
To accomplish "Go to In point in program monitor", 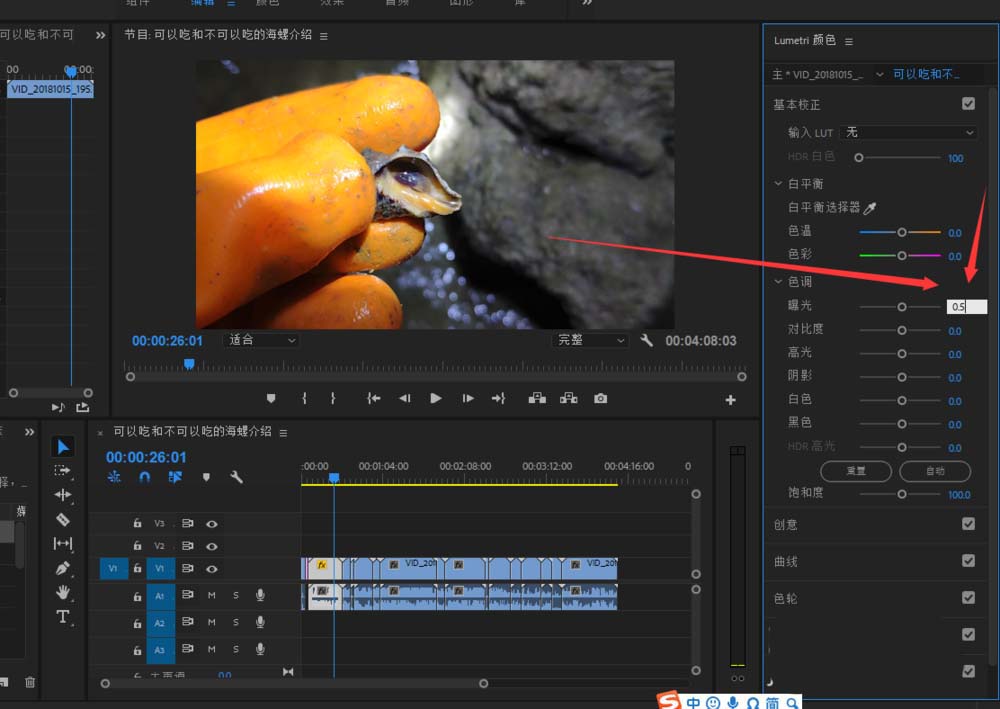I will (x=374, y=398).
